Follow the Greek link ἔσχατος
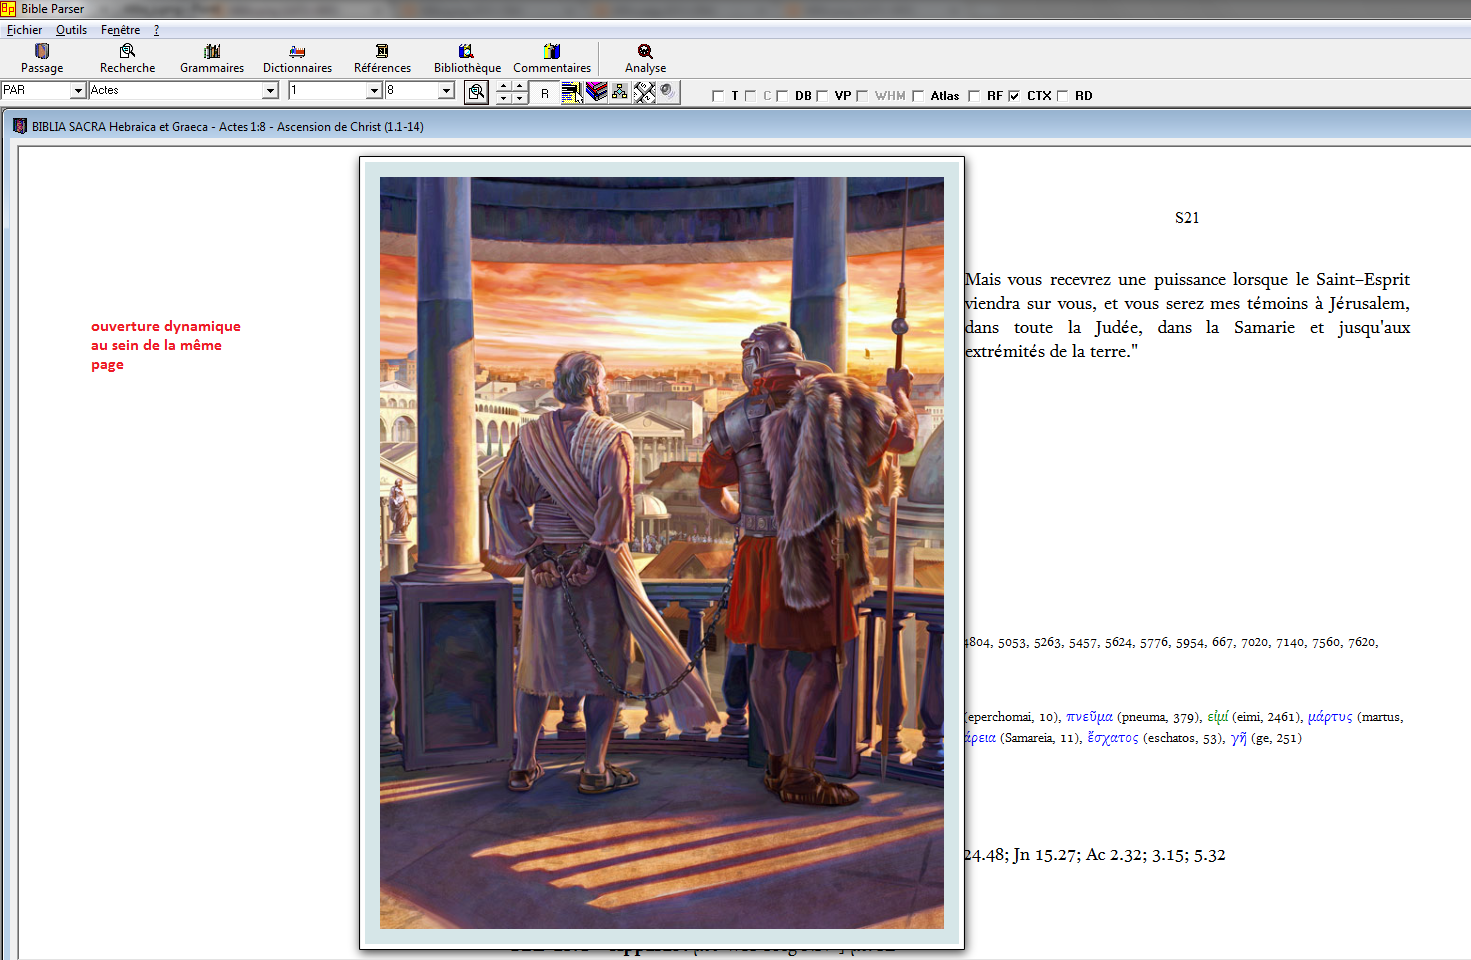The width and height of the screenshot is (1471, 960). (x=1113, y=738)
